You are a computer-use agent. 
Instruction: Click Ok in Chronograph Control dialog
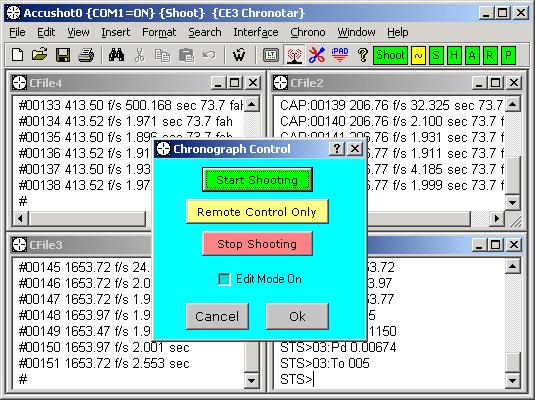coord(297,316)
